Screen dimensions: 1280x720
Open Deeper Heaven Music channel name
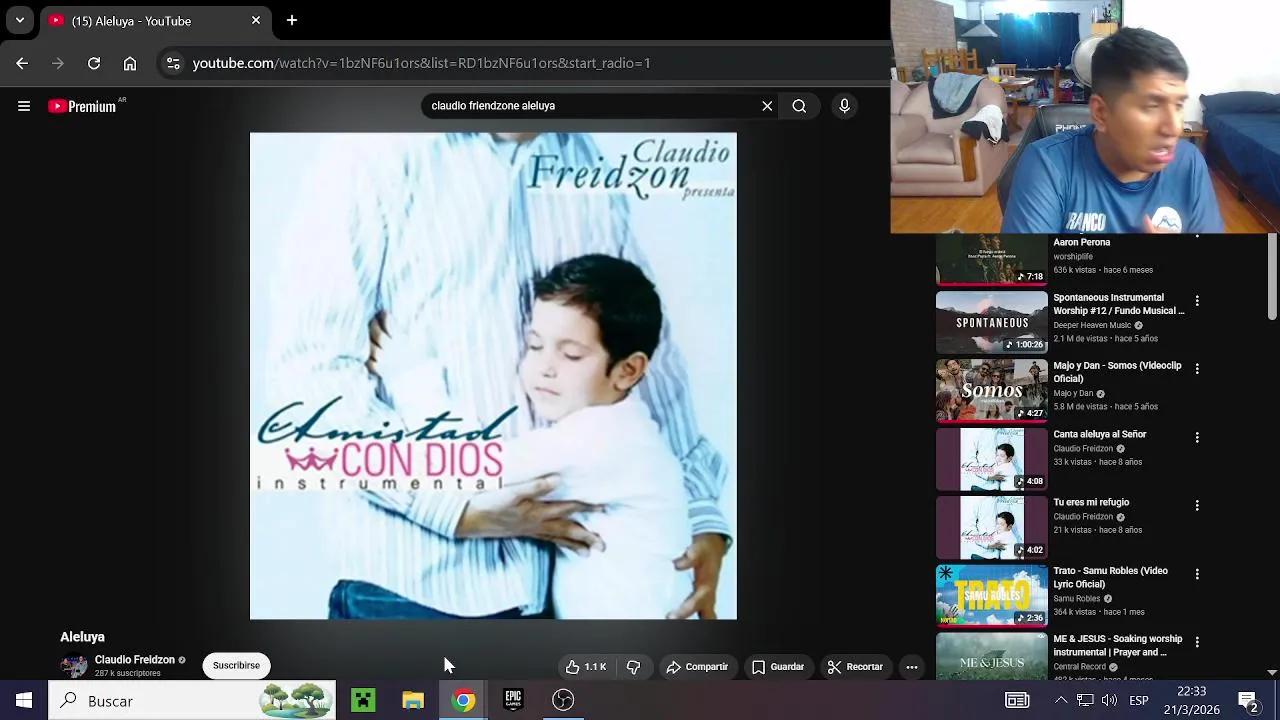tap(1092, 325)
